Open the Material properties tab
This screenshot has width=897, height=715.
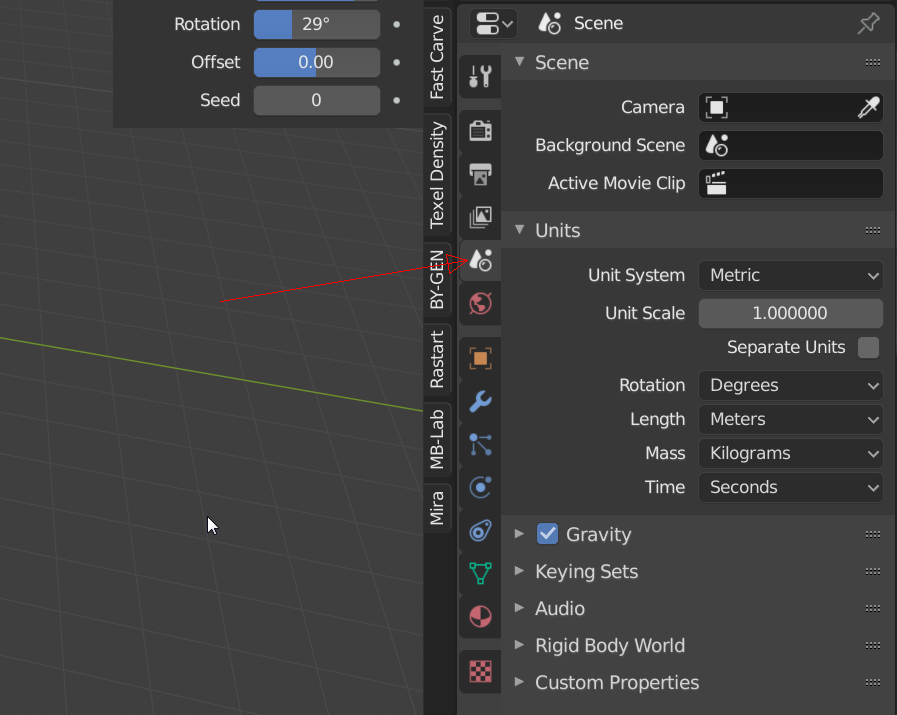480,617
